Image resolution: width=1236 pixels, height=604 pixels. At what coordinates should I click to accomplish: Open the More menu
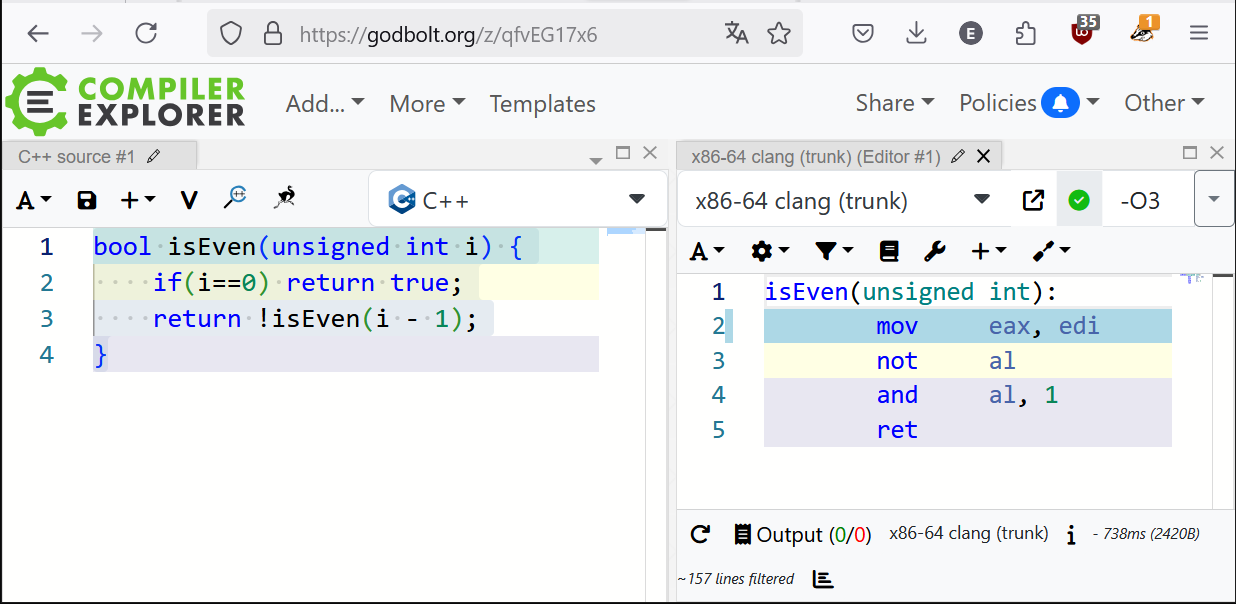coord(427,103)
